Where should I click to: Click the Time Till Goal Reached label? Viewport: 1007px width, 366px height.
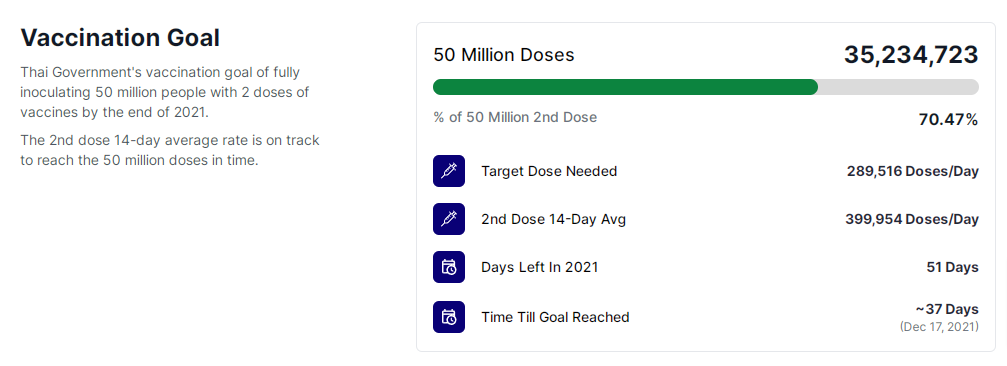tap(555, 317)
